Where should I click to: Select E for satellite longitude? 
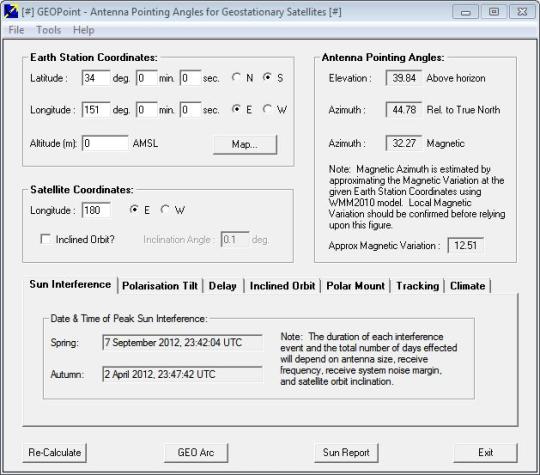(134, 209)
